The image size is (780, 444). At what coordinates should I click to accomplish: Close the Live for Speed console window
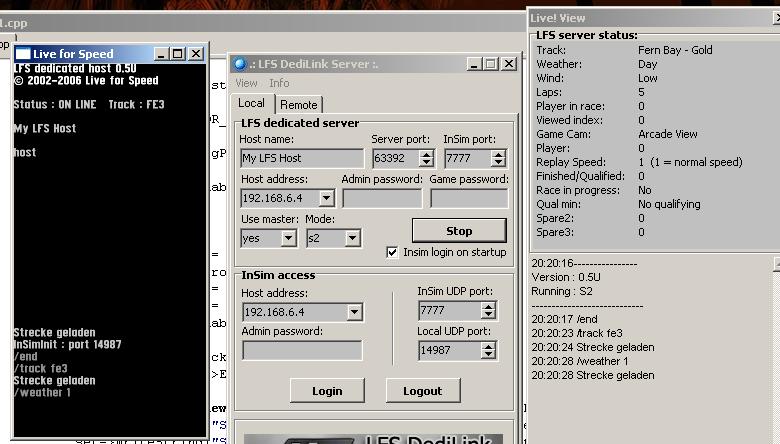(196, 53)
